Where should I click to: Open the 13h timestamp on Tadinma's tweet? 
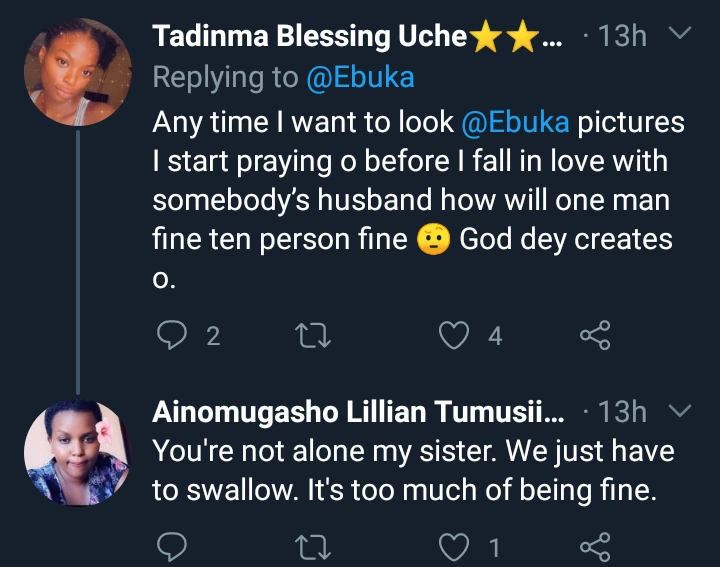[621, 37]
